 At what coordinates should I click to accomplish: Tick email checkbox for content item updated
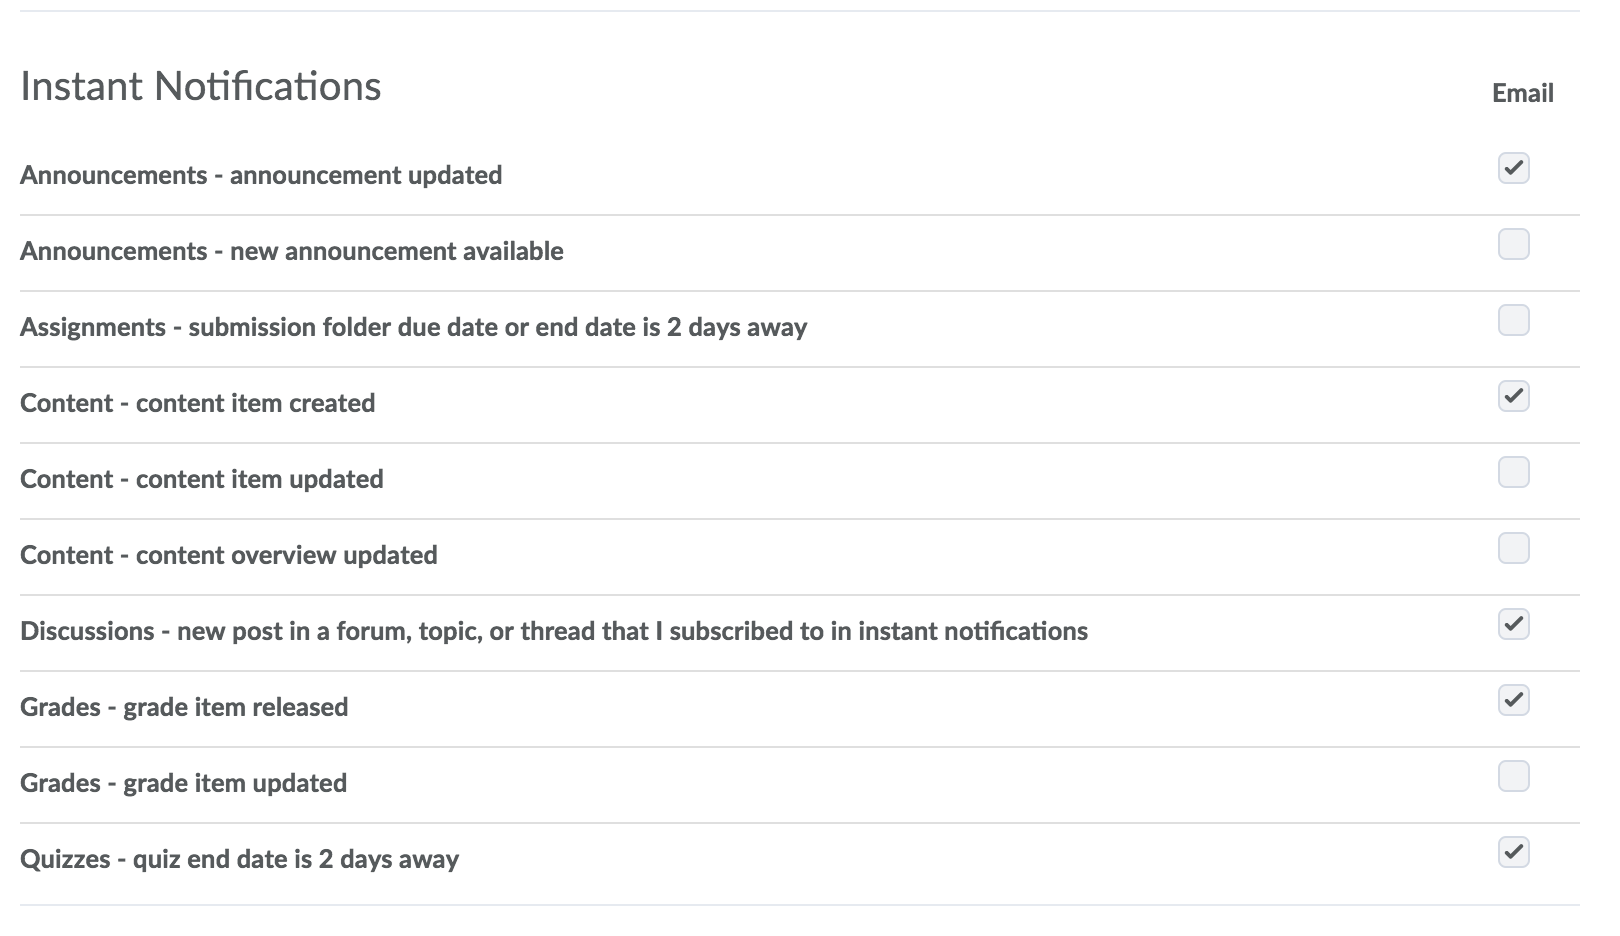(1513, 472)
